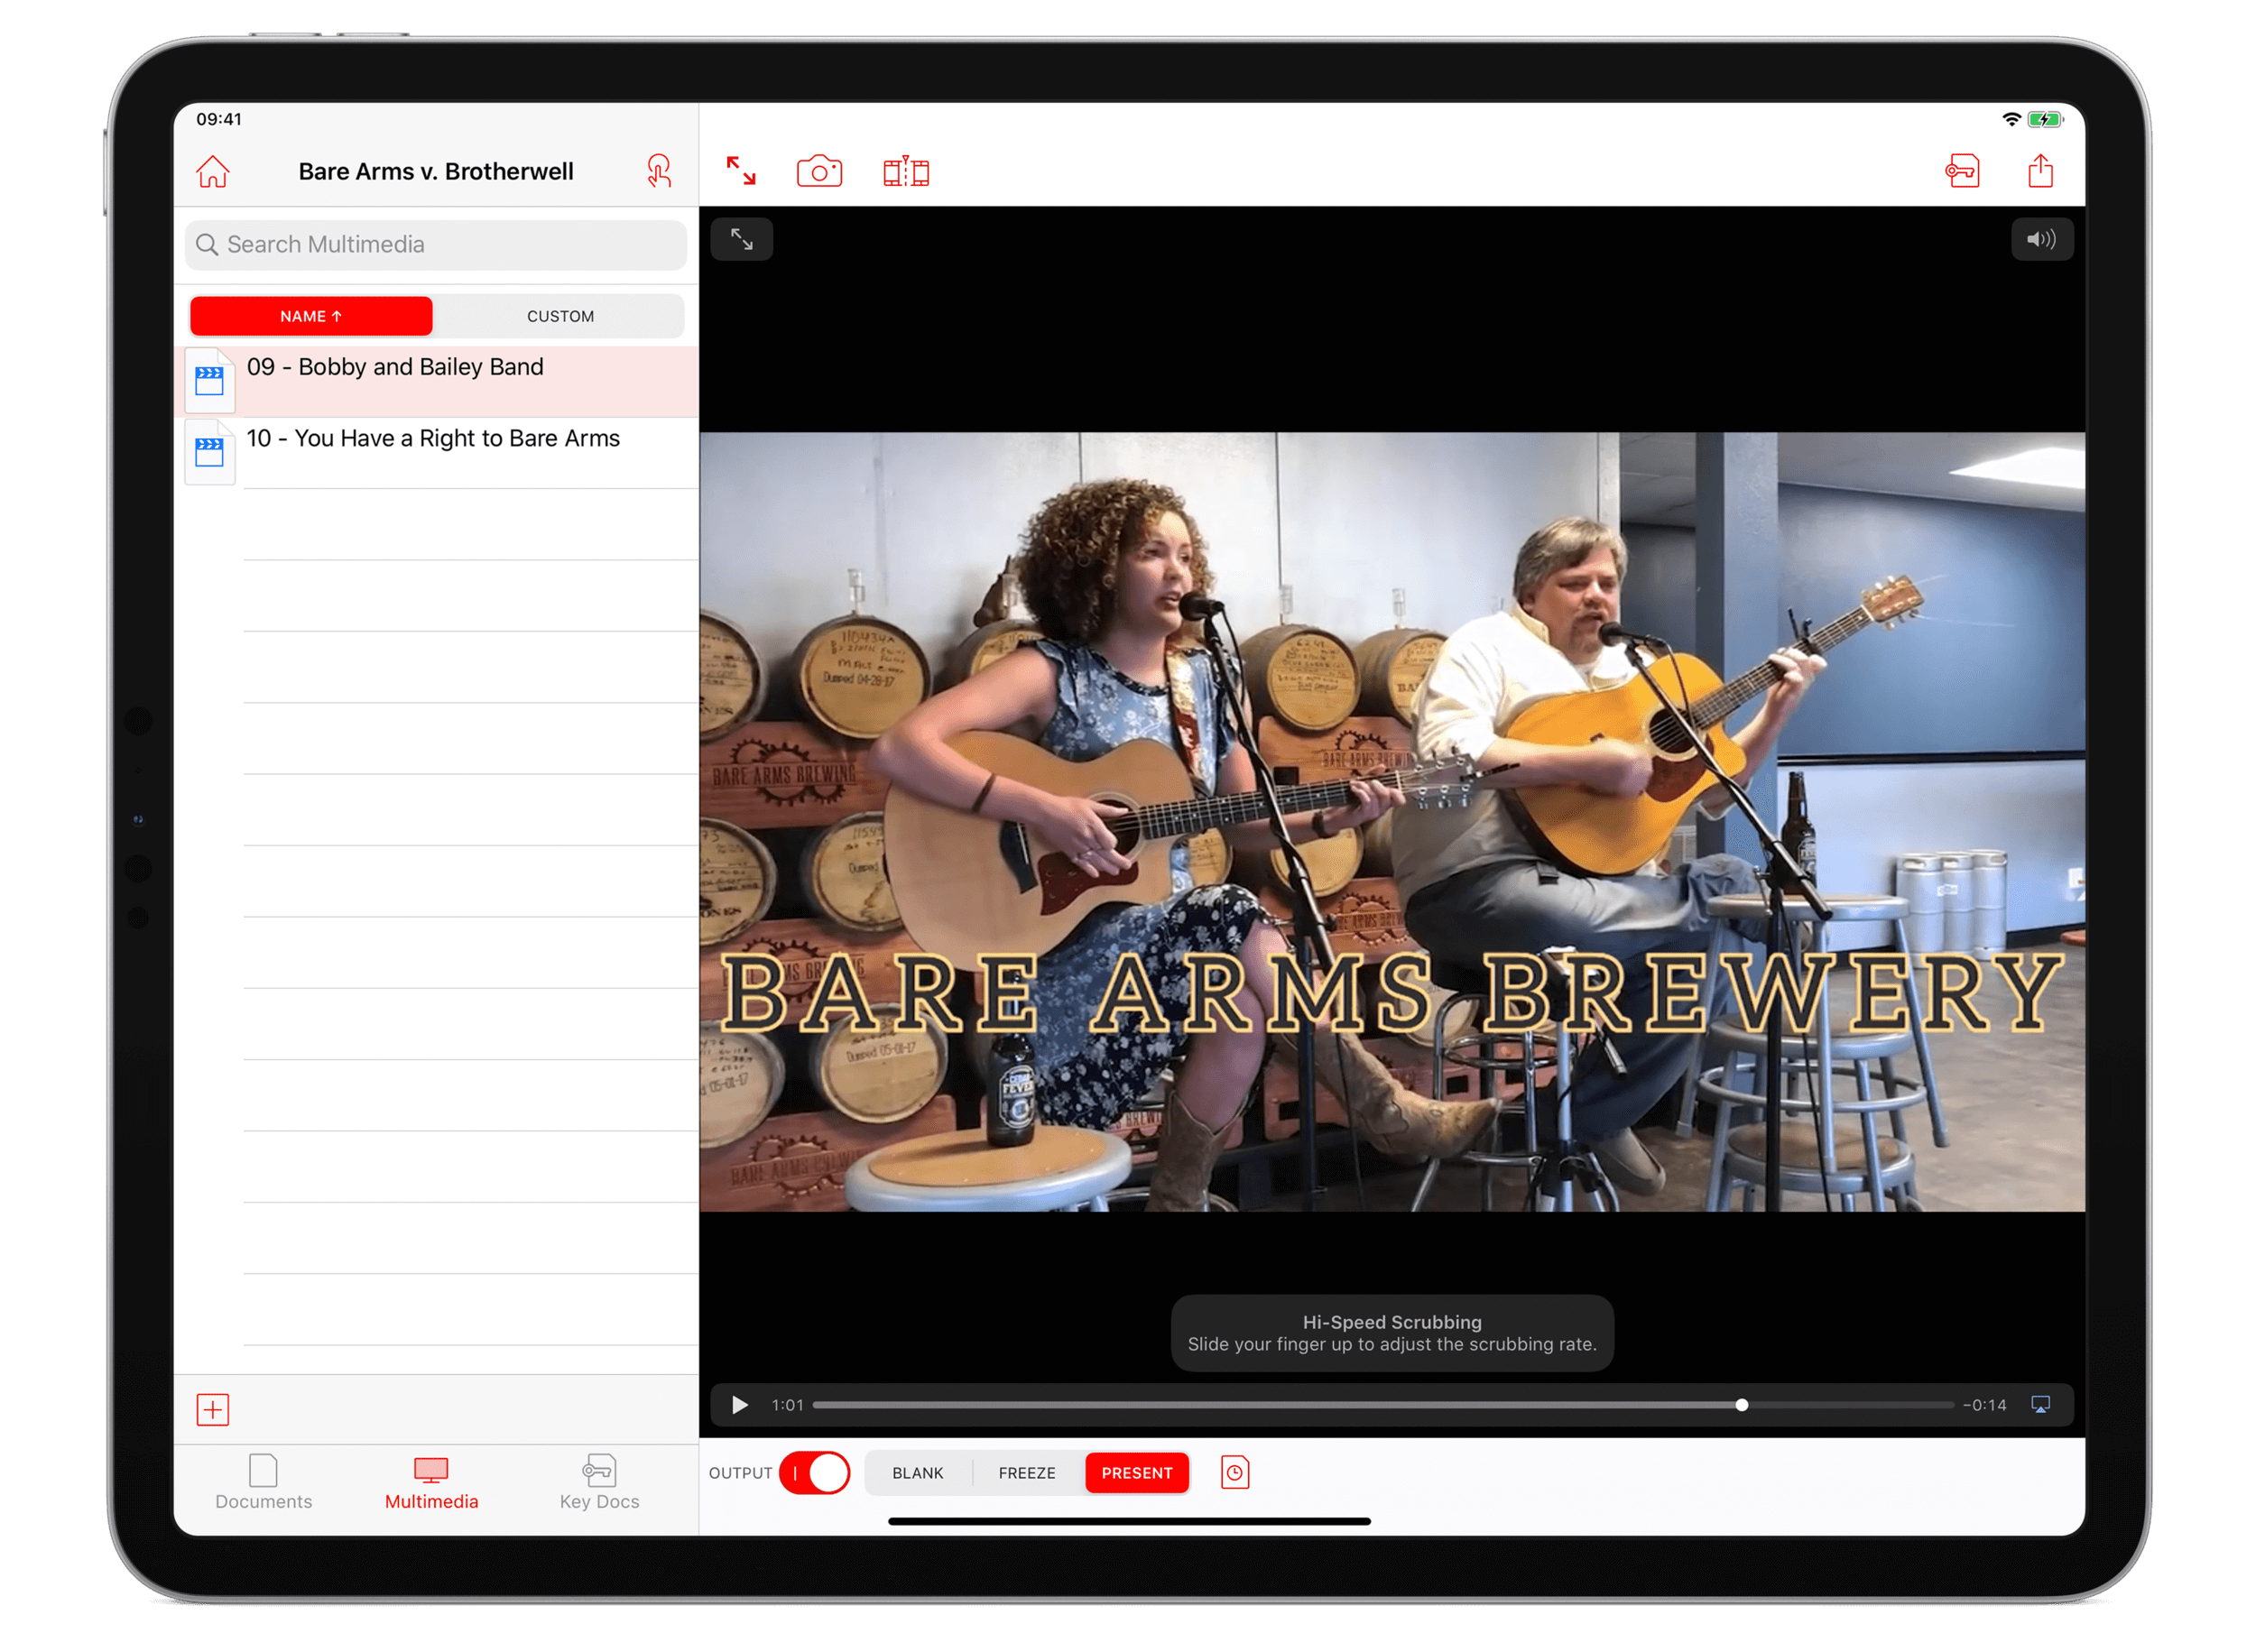
Task: Check the Wi-Fi status icon
Action: [x=2011, y=119]
